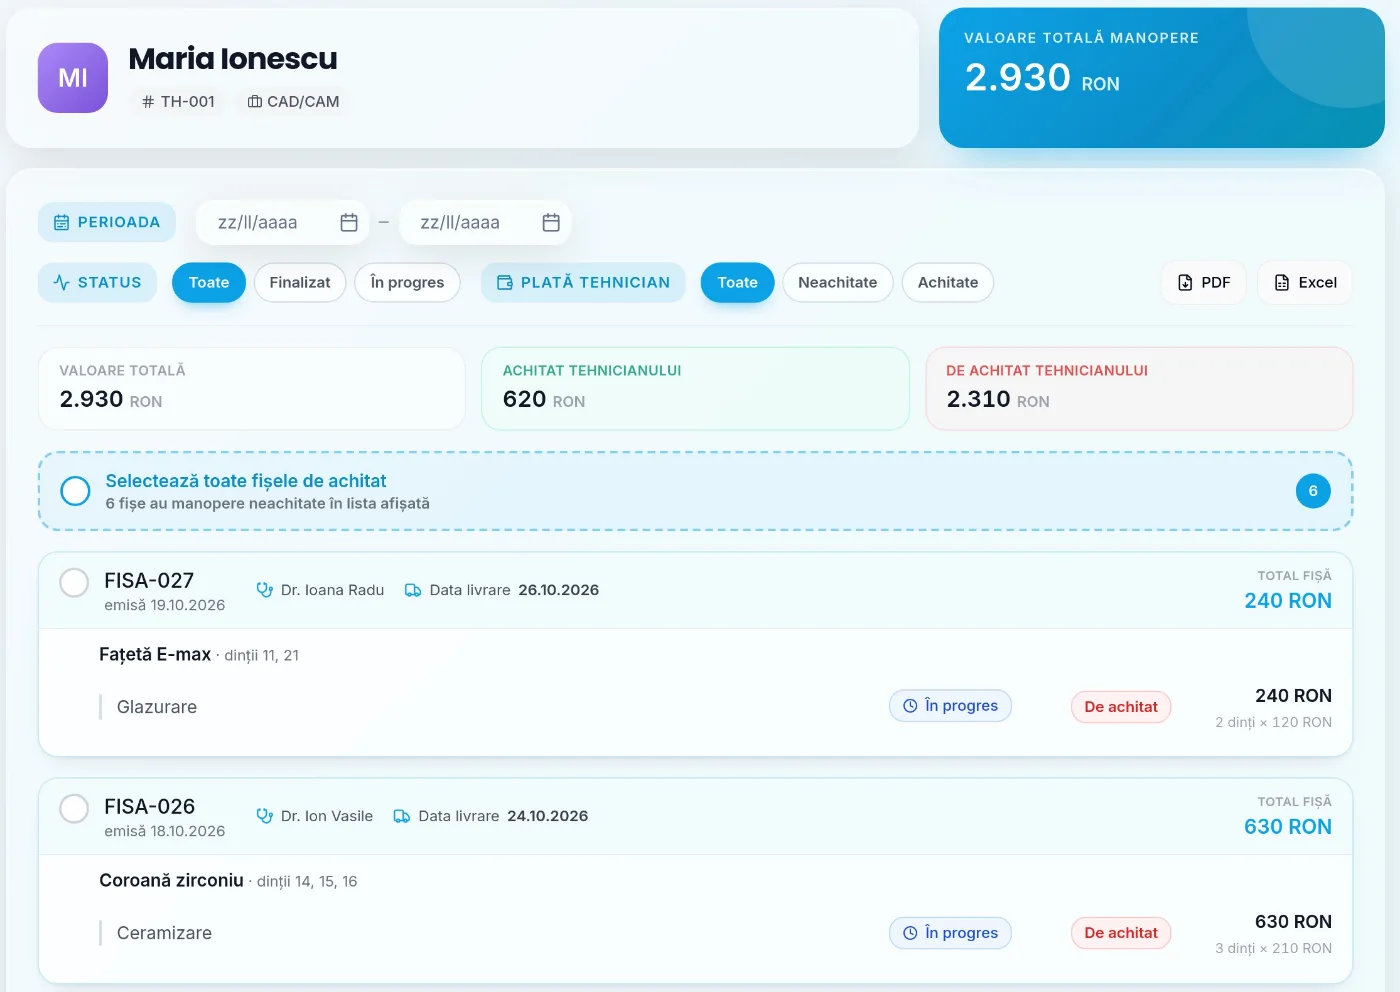Viewport: 1400px width, 992px height.
Task: Click the count badge showing 6
Action: pyautogui.click(x=1313, y=491)
